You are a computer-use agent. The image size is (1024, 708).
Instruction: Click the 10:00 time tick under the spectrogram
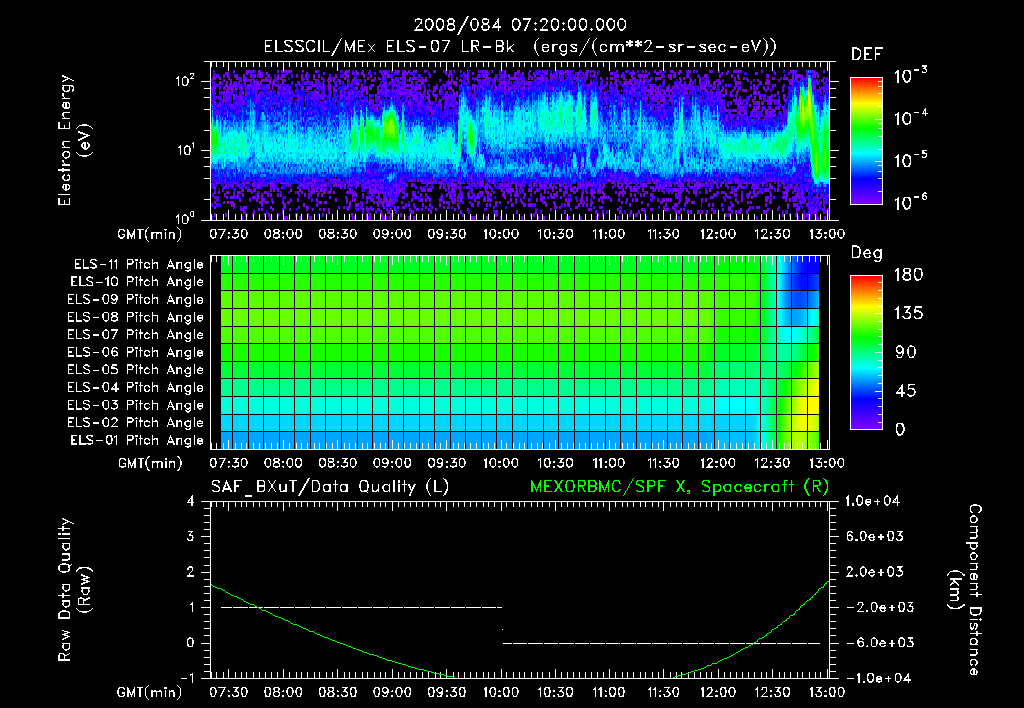501,234
